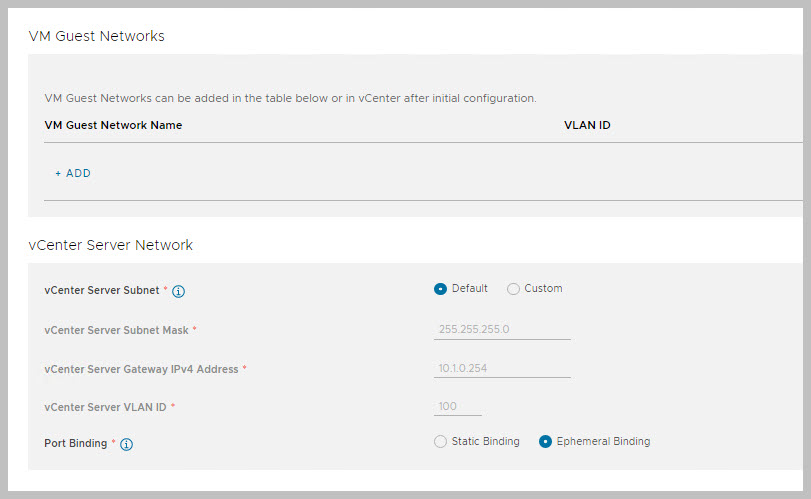Click the vCenter Server Subnet Mask label

(x=116, y=330)
